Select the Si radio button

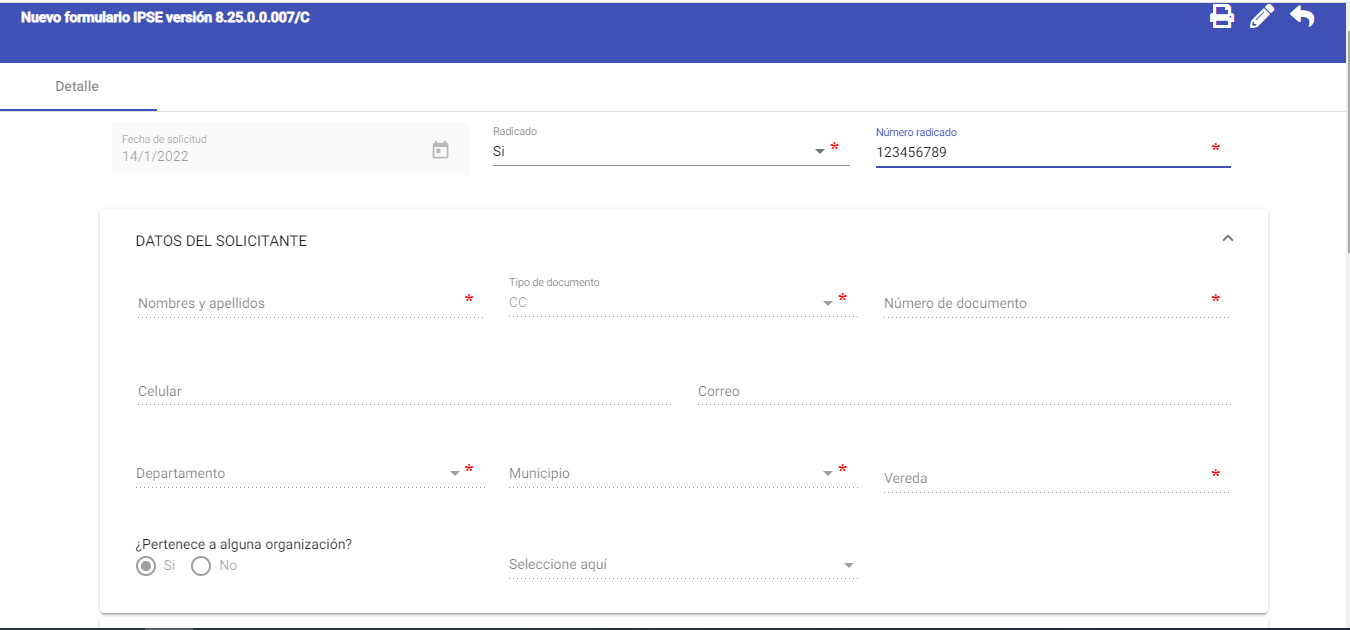pos(146,566)
